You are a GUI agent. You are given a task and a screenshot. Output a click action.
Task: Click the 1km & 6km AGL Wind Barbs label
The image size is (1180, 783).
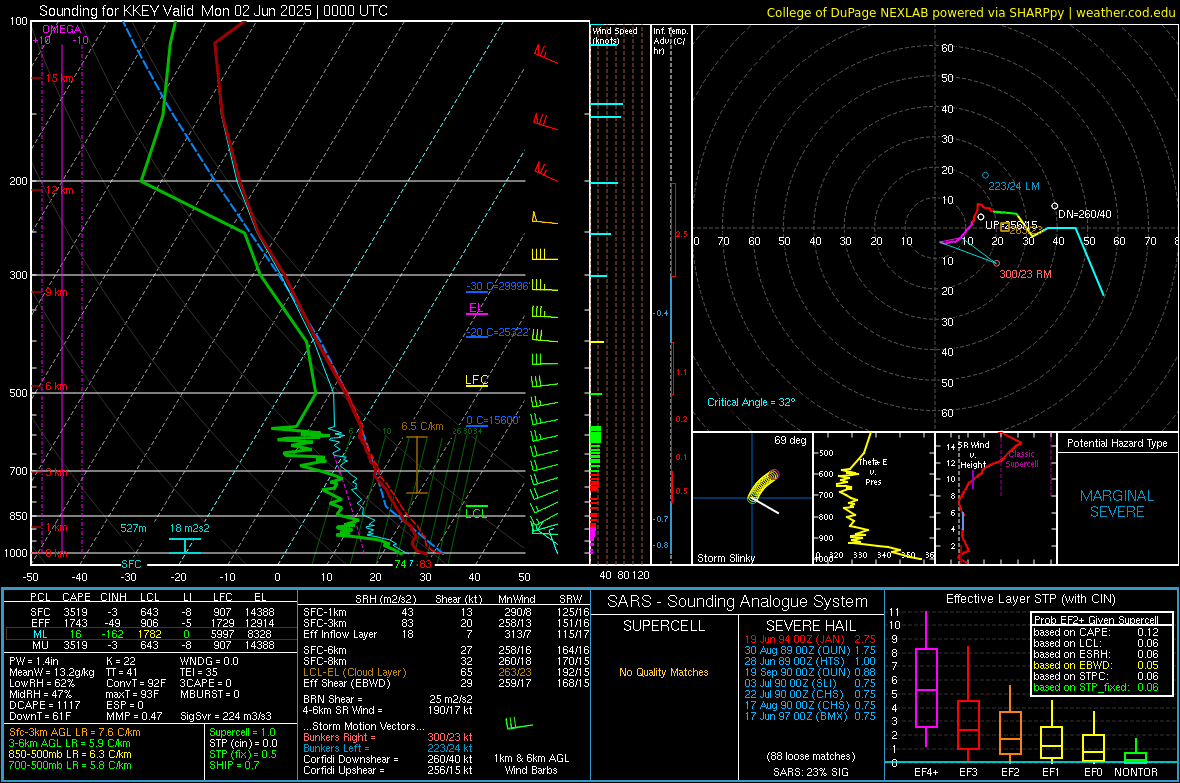(531, 764)
